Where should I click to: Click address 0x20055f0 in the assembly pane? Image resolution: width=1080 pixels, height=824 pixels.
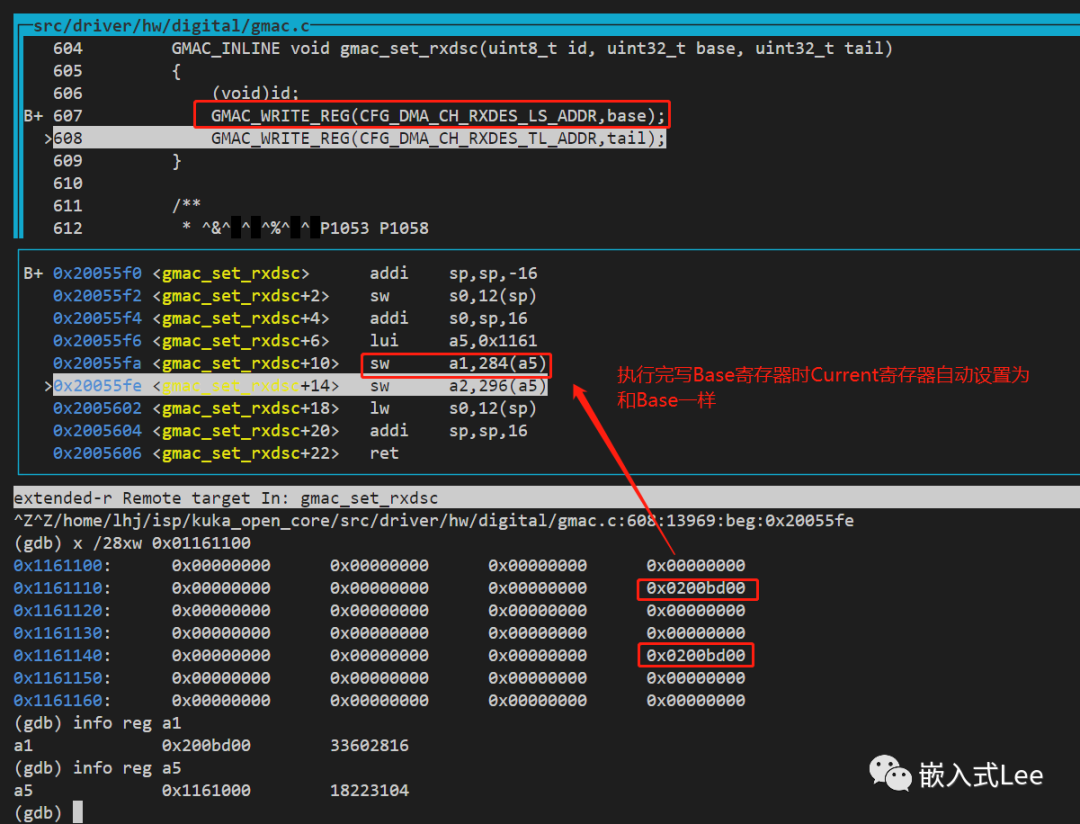click(97, 274)
